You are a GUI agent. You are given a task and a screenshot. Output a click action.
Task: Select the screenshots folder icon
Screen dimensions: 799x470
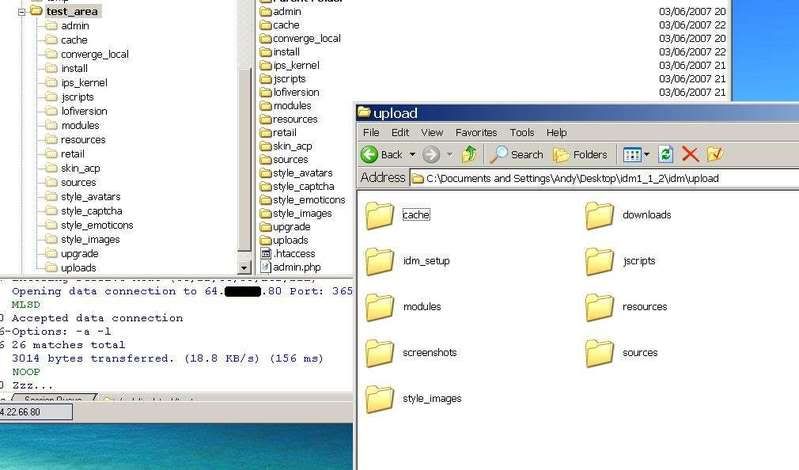click(380, 352)
